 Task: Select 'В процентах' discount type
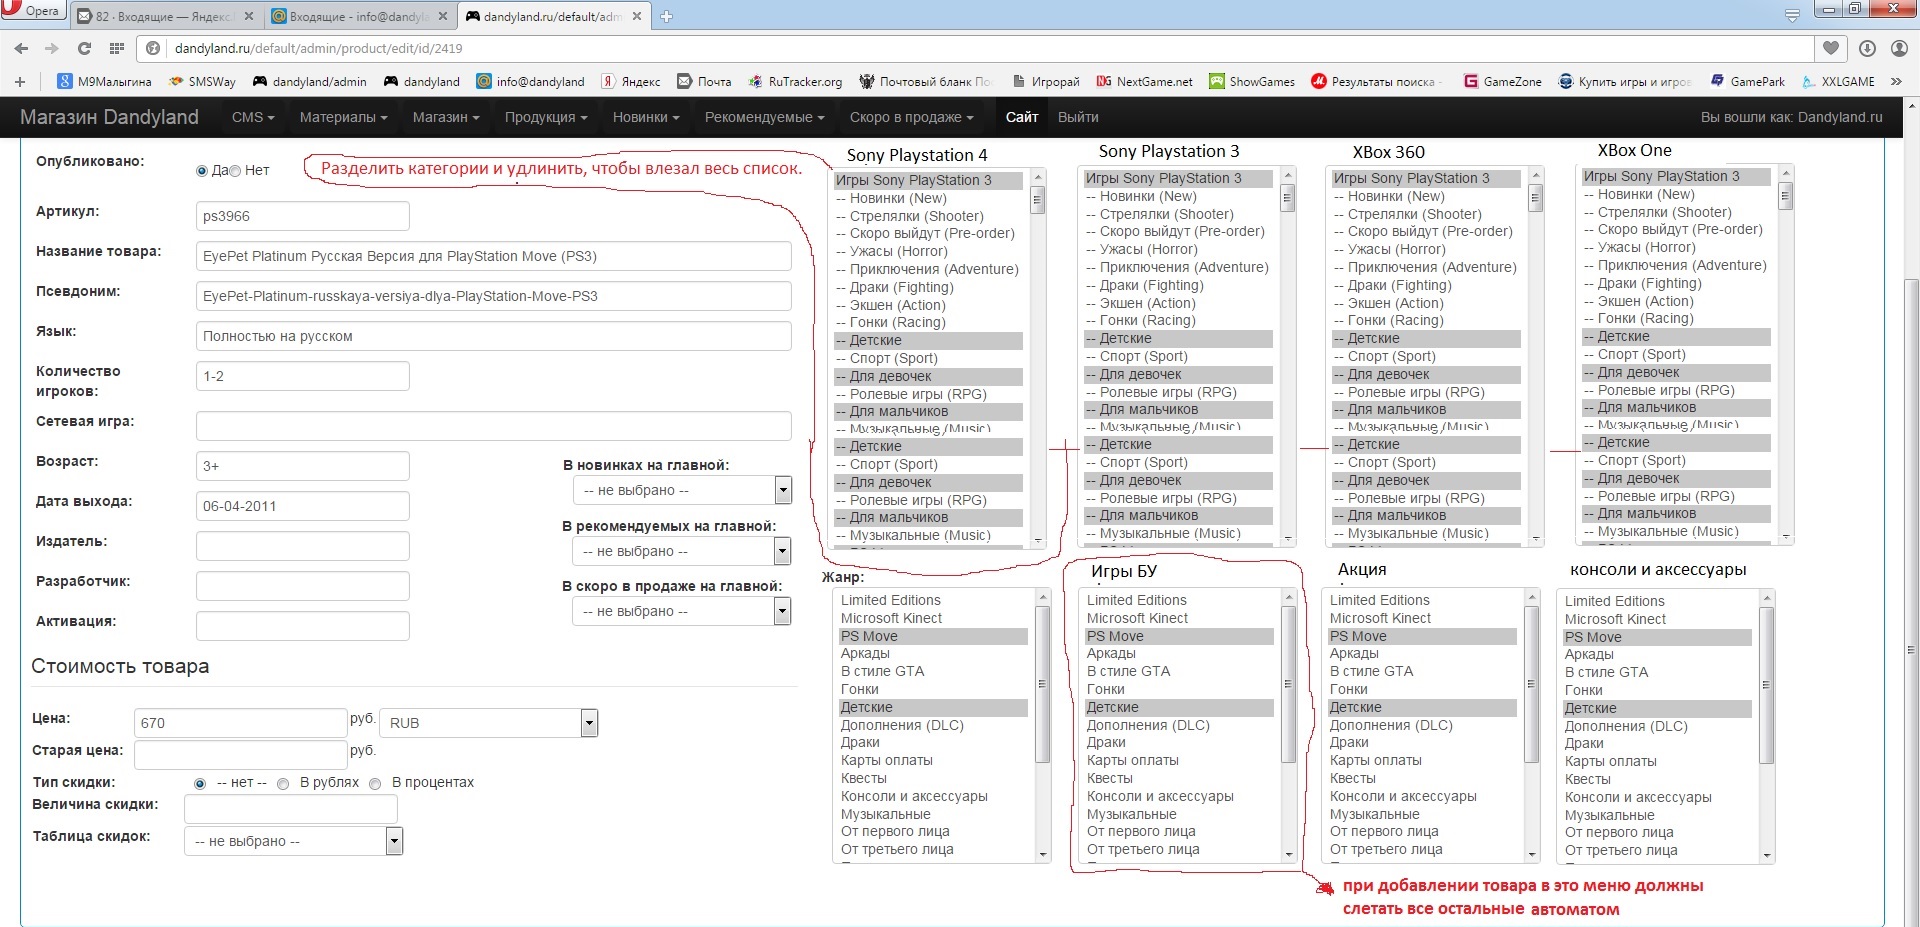[x=375, y=784]
